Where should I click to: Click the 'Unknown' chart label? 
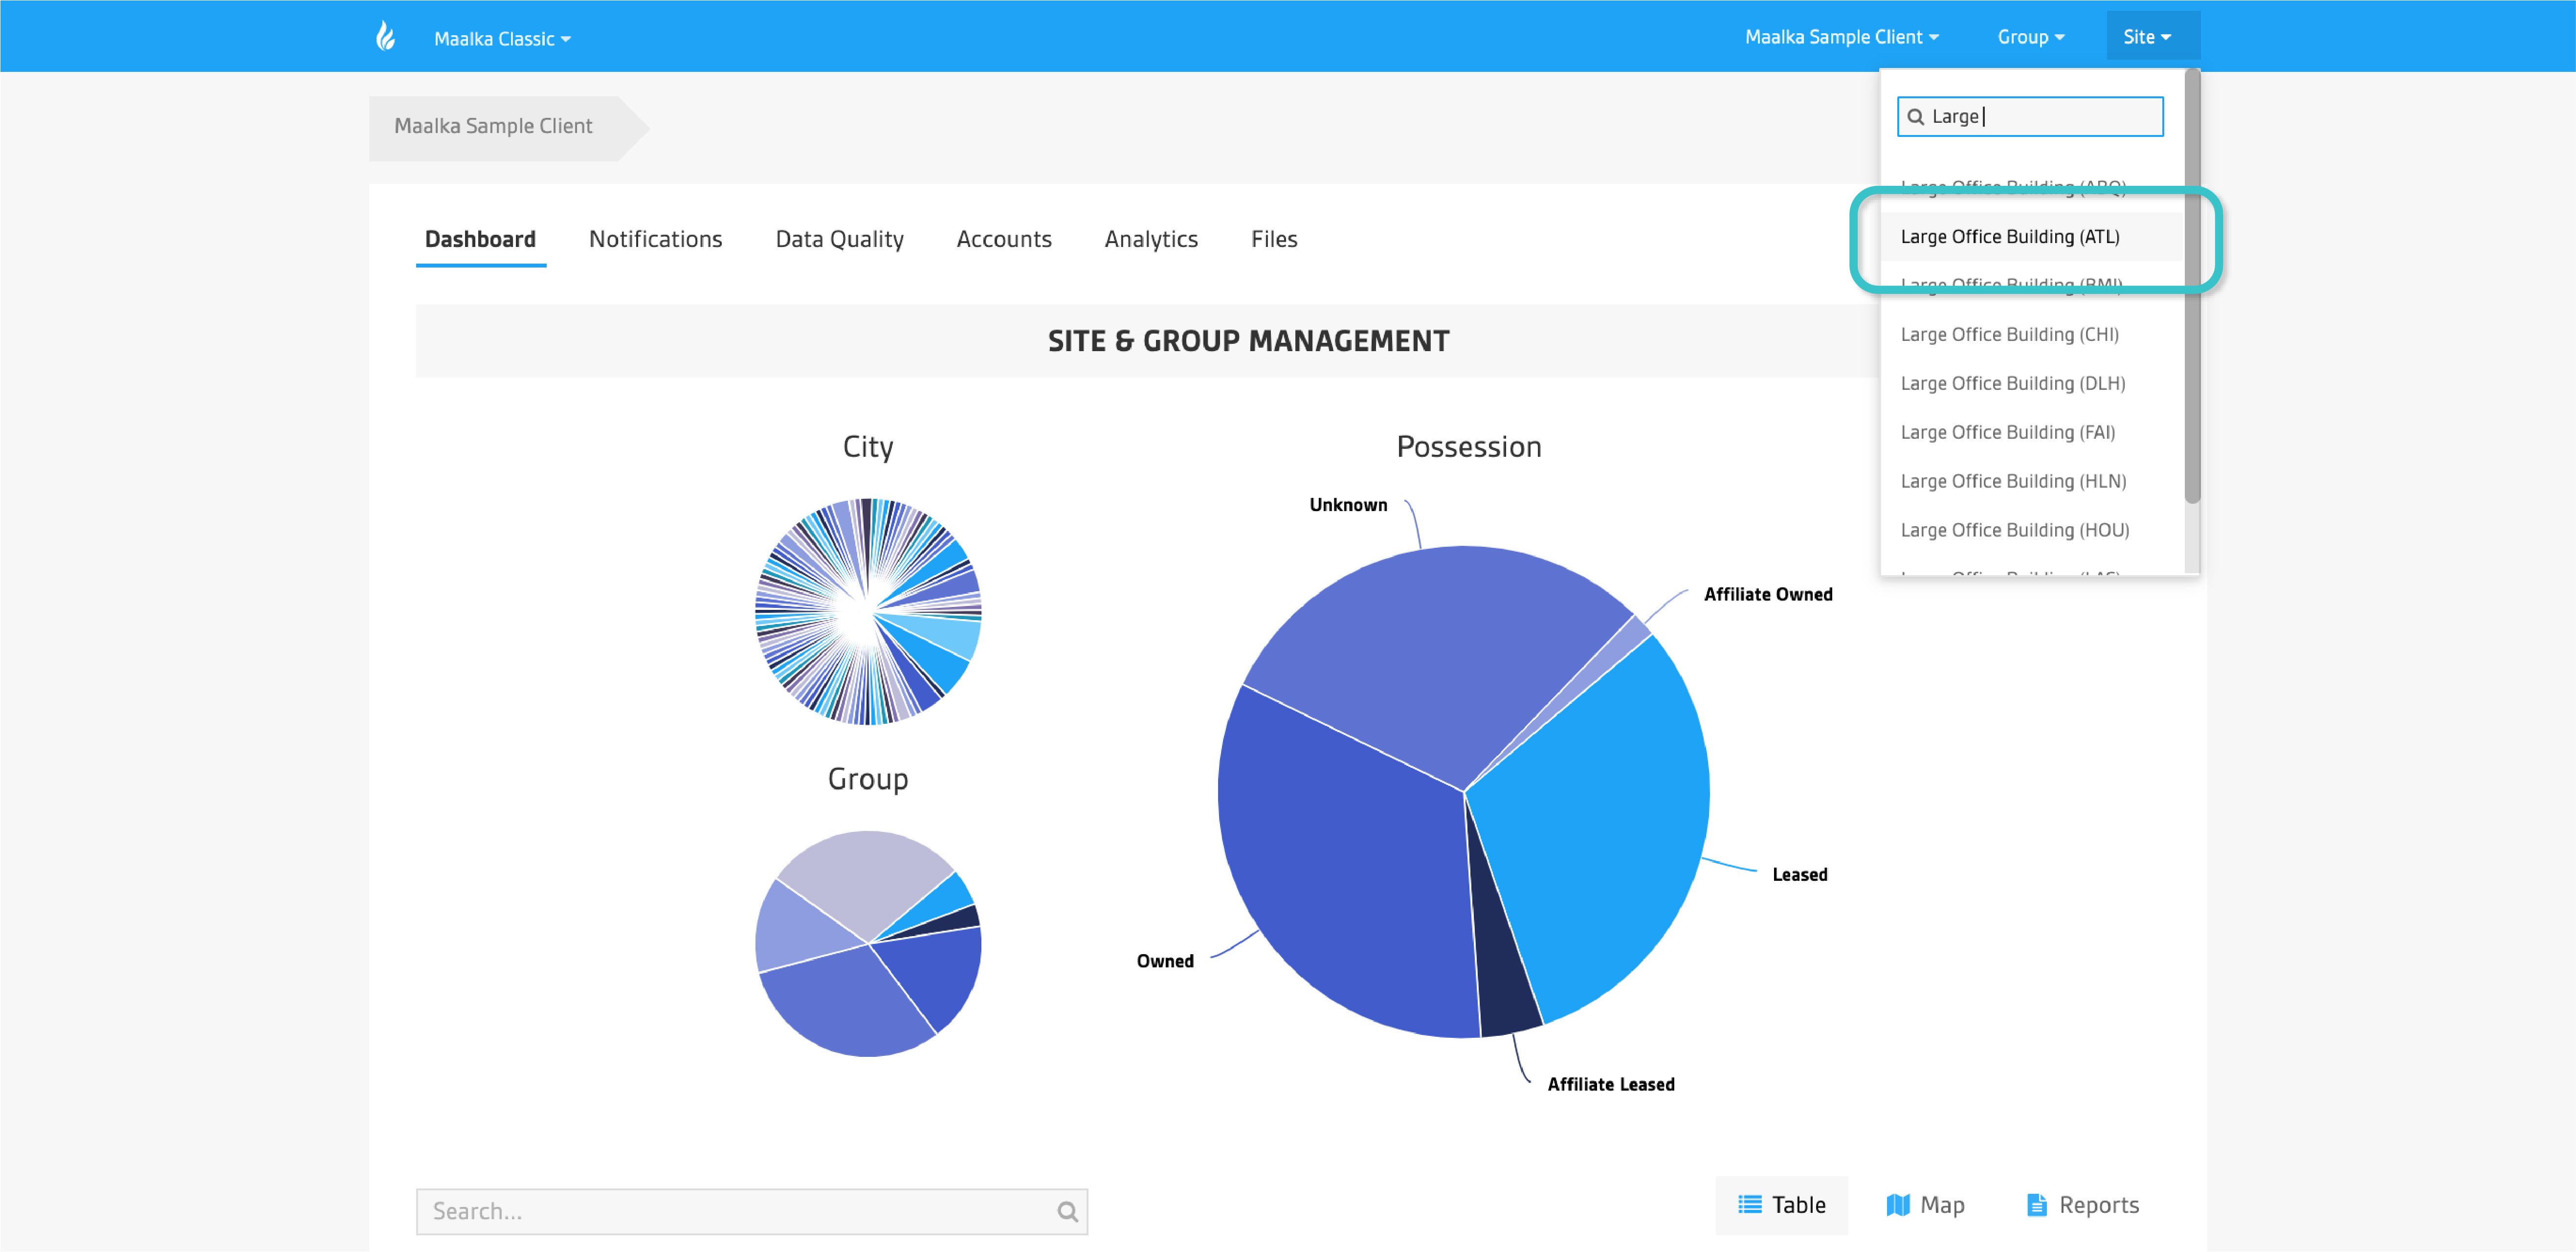[x=1348, y=505]
